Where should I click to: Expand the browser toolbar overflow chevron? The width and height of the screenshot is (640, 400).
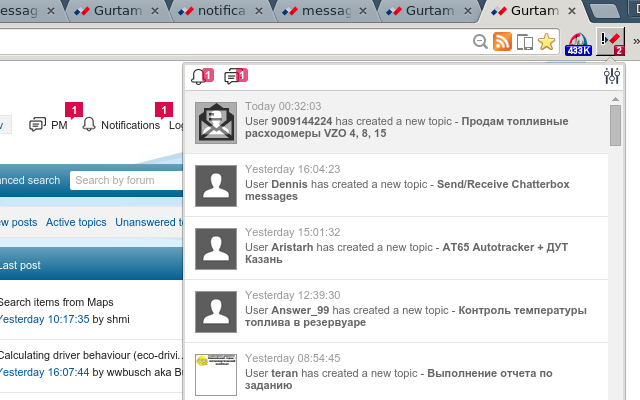(634, 42)
